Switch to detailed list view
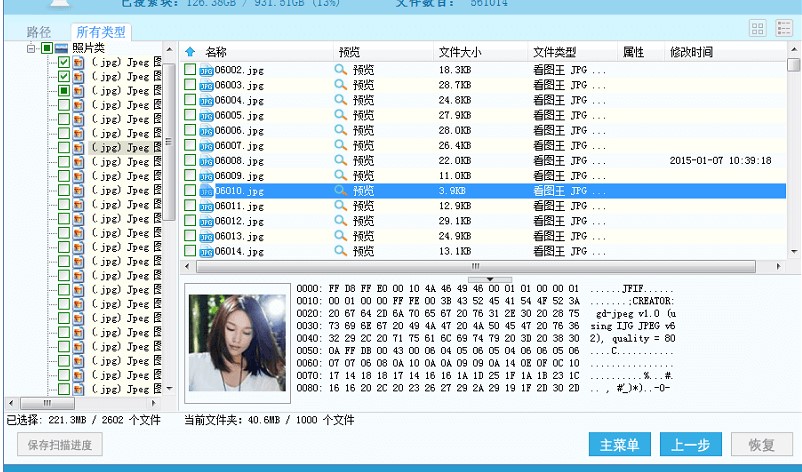This screenshot has height=472, width=802. [x=784, y=30]
